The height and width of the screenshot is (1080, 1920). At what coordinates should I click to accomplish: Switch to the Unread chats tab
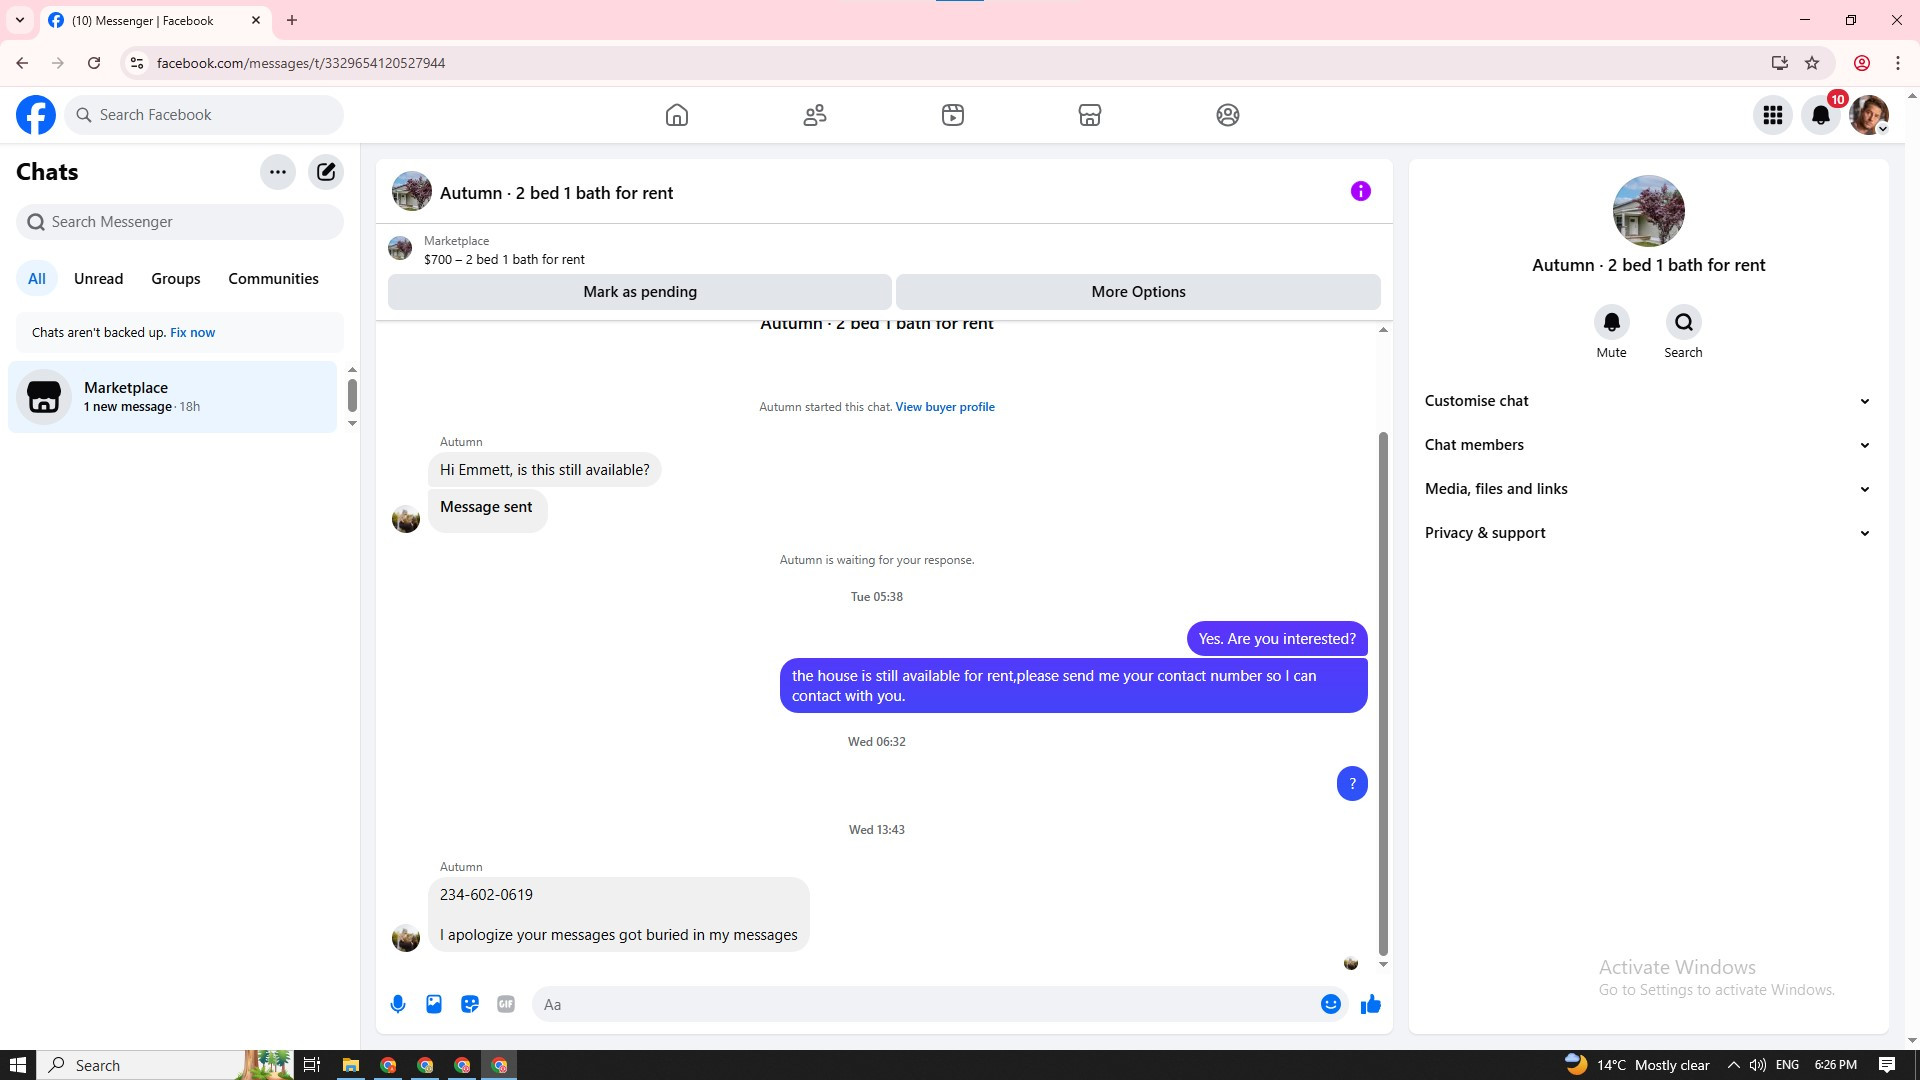click(98, 279)
